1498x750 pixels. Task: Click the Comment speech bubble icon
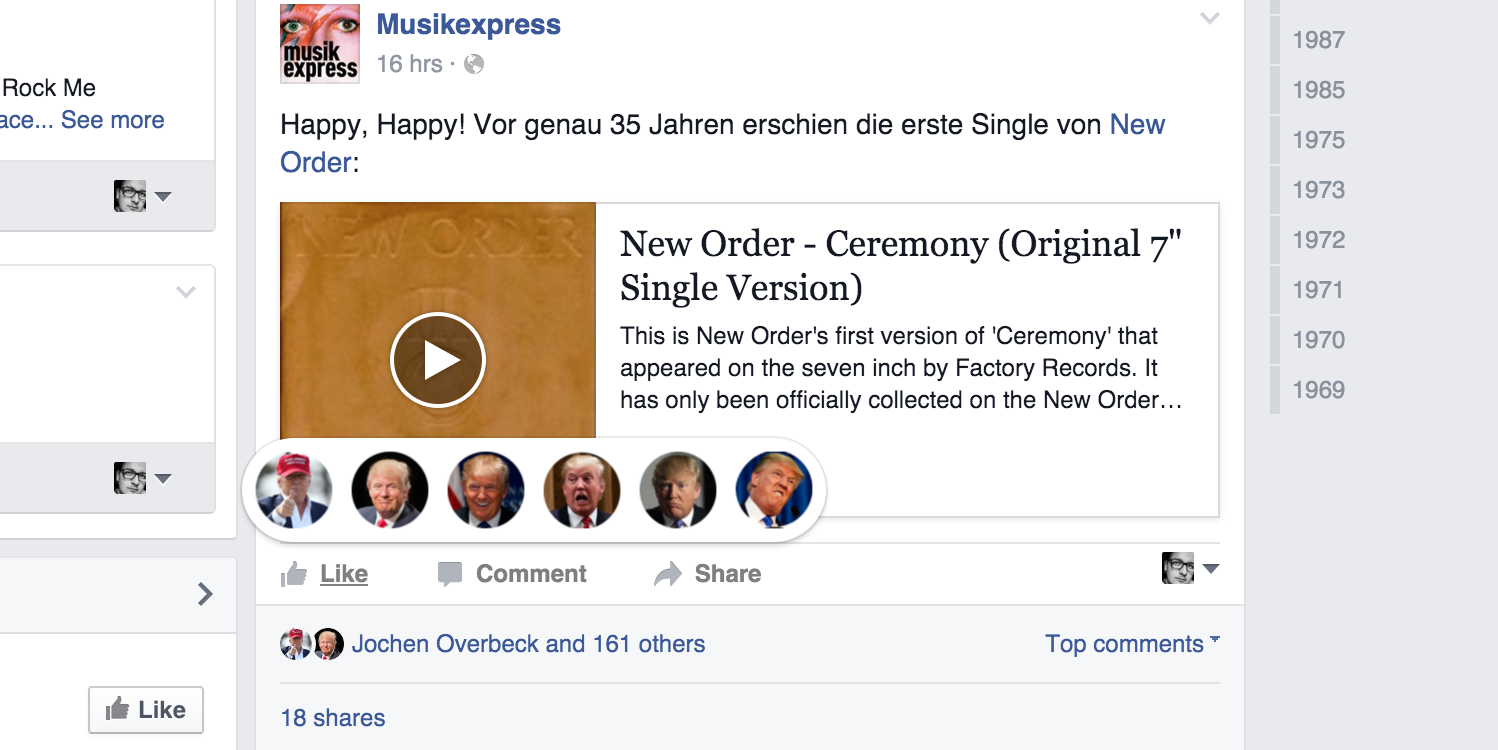[450, 574]
